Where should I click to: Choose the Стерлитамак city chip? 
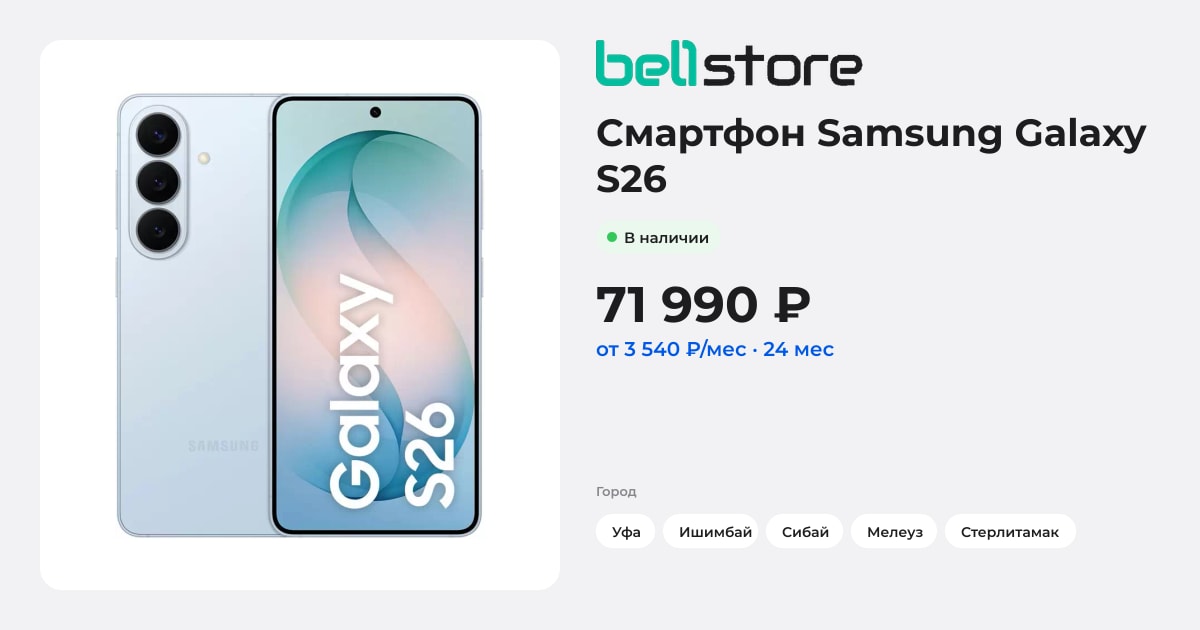tap(1010, 531)
